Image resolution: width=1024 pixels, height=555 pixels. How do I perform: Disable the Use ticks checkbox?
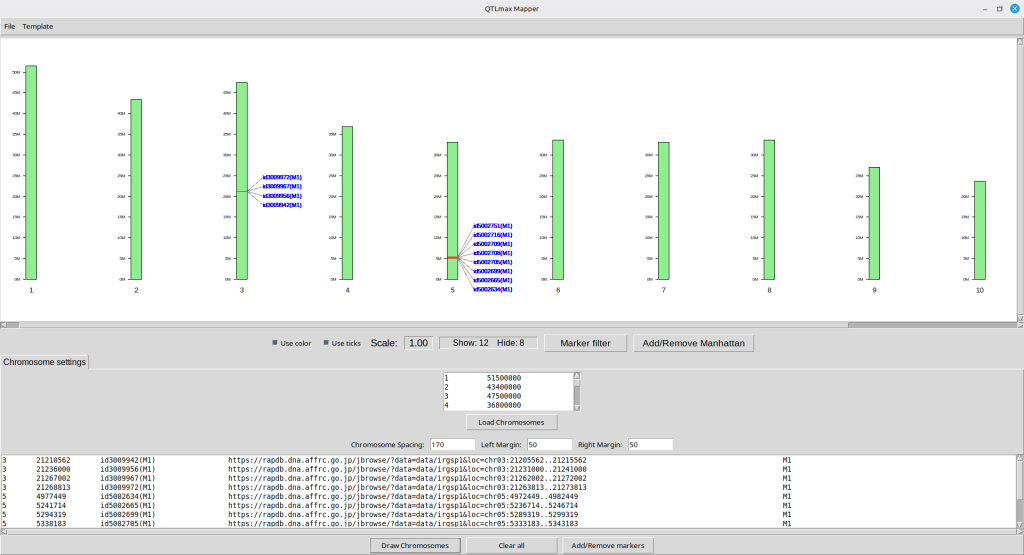coord(327,343)
